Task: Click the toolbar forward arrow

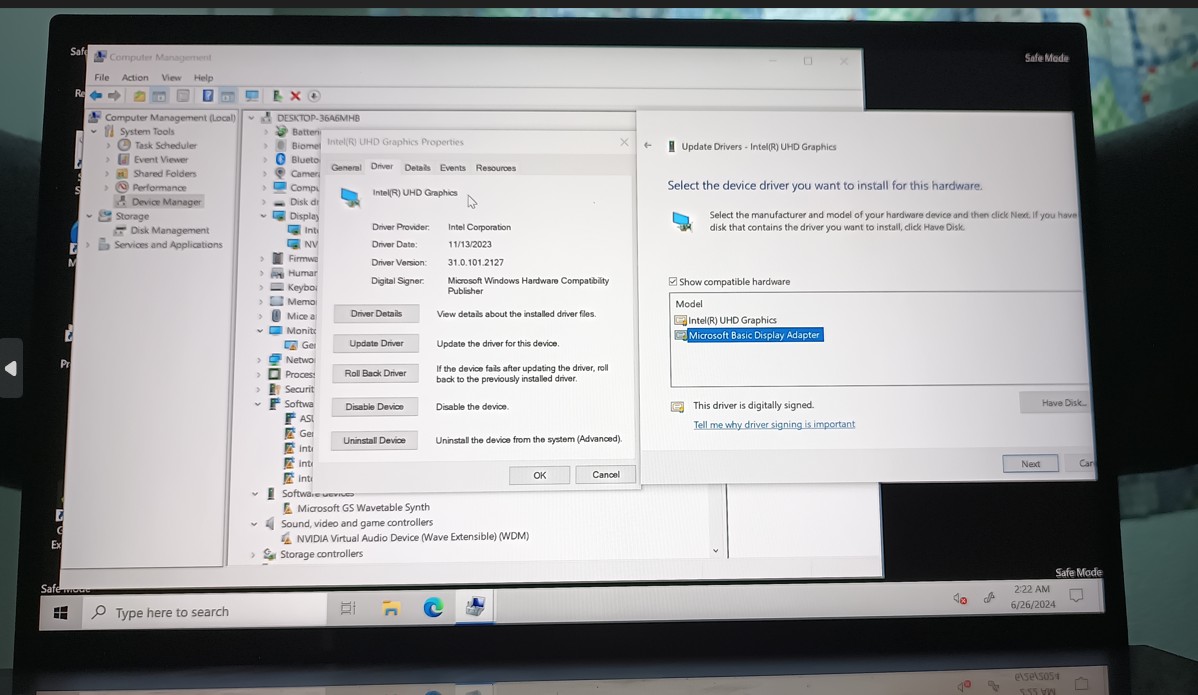Action: tap(115, 95)
